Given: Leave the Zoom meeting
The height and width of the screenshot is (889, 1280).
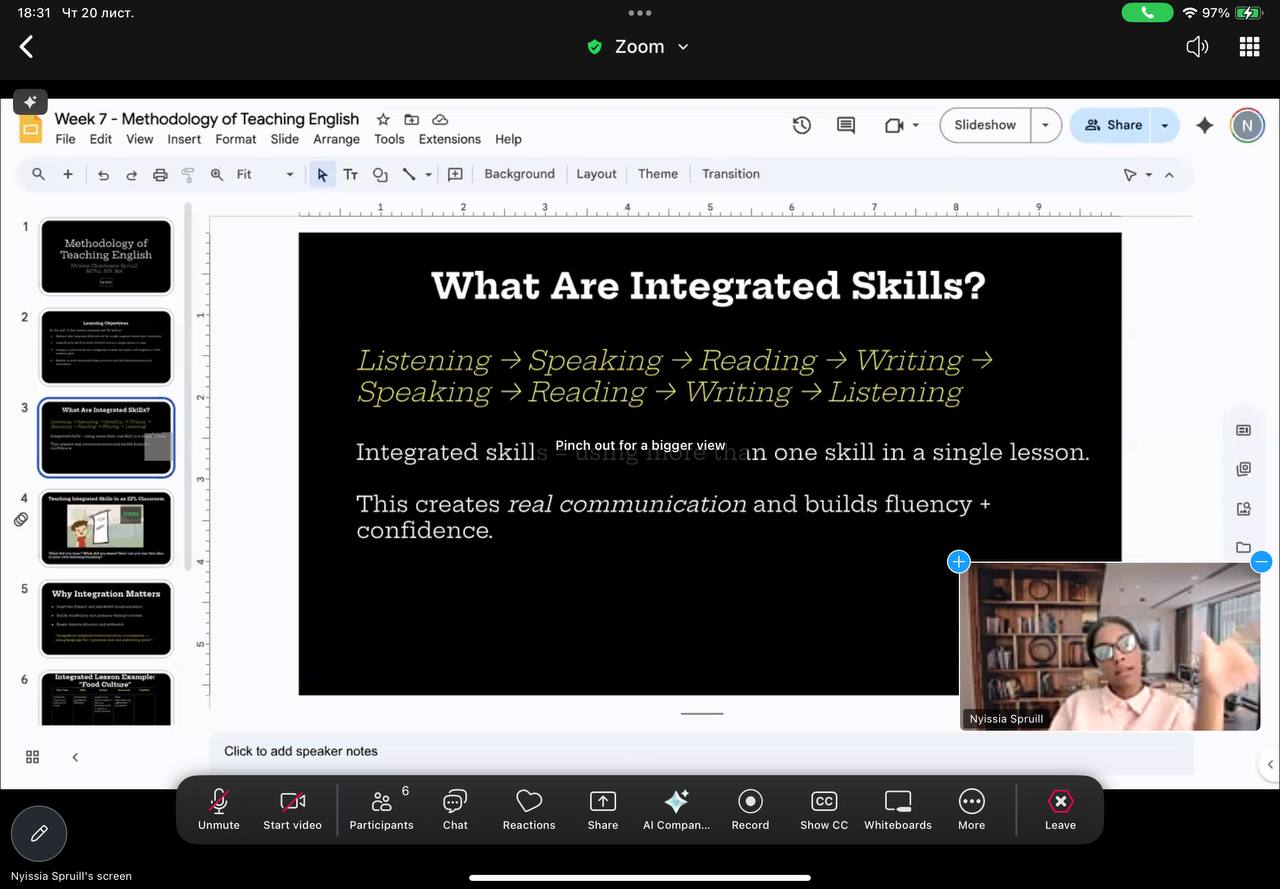Looking at the screenshot, I should point(1060,809).
